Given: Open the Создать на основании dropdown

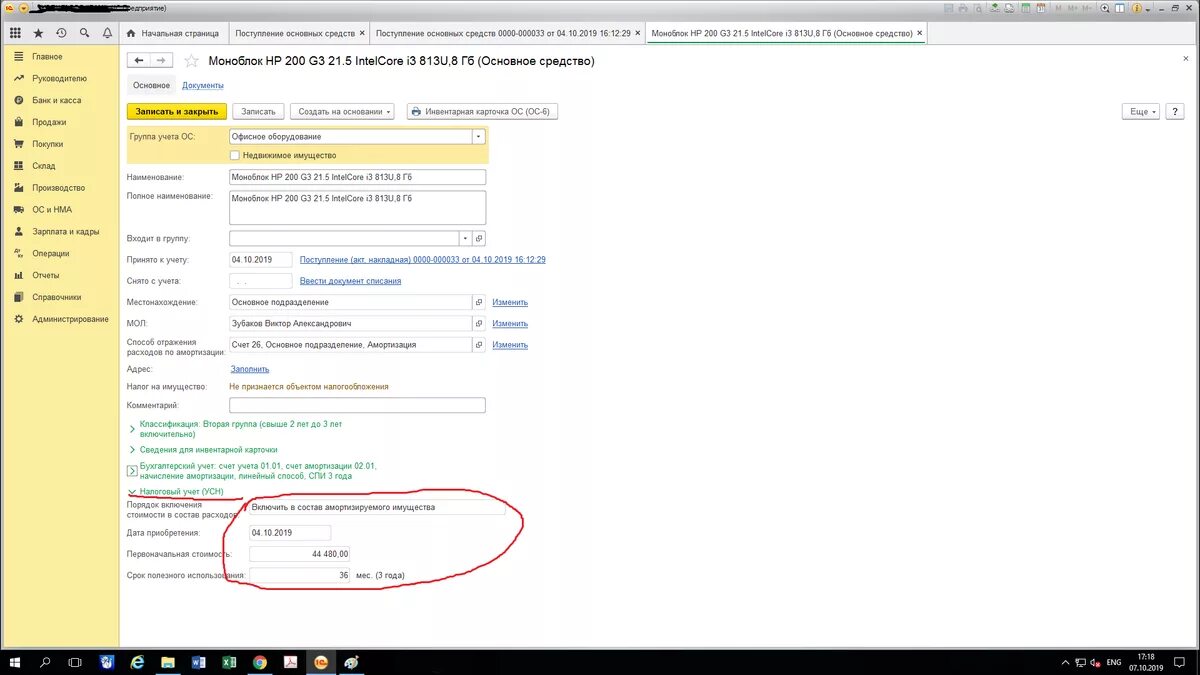Looking at the screenshot, I should 342,111.
